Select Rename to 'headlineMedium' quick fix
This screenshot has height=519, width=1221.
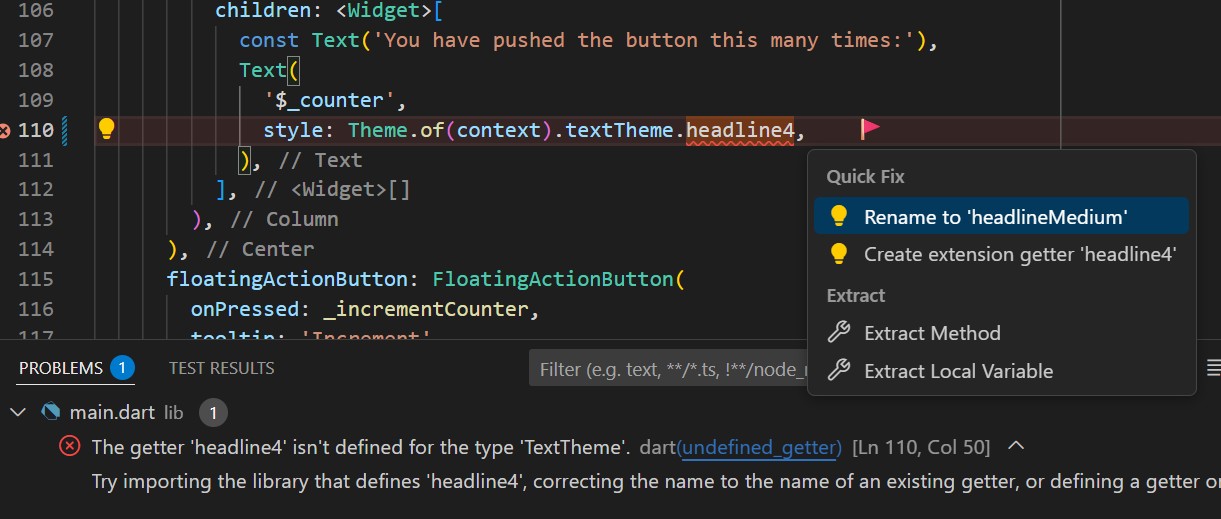tap(1001, 216)
